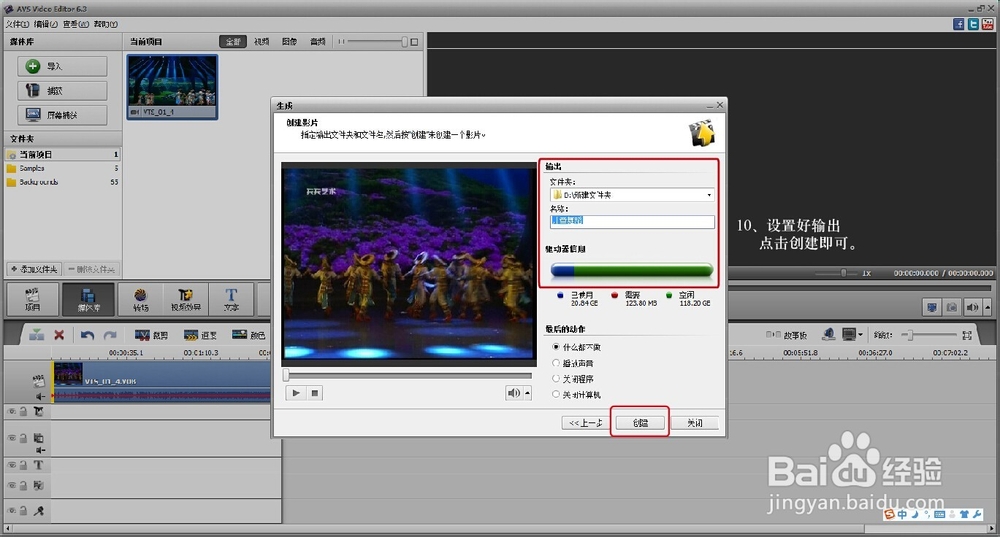Click the main video track audio speaker icon

coord(40,396)
